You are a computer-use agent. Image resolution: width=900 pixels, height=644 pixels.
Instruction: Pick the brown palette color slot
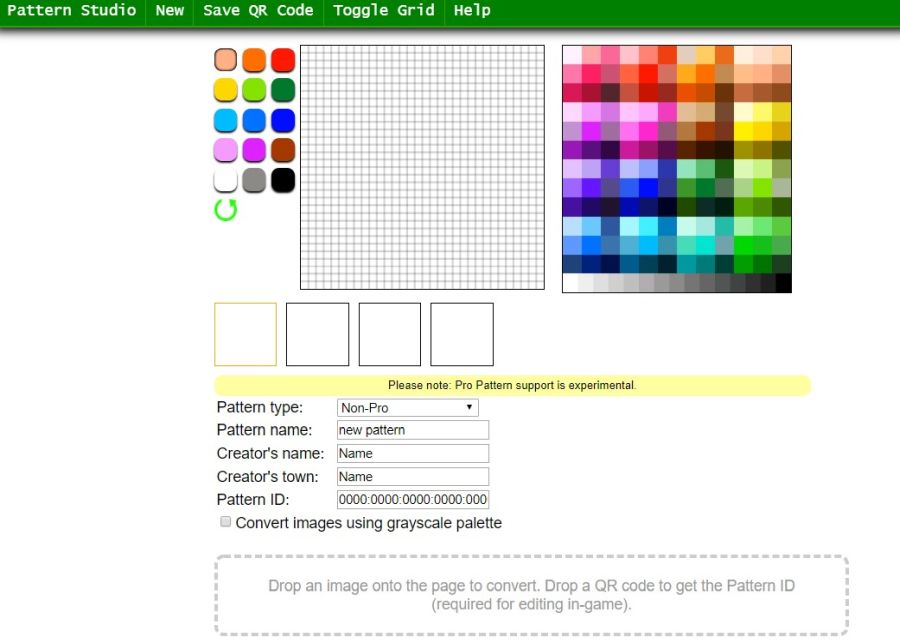coord(283,150)
